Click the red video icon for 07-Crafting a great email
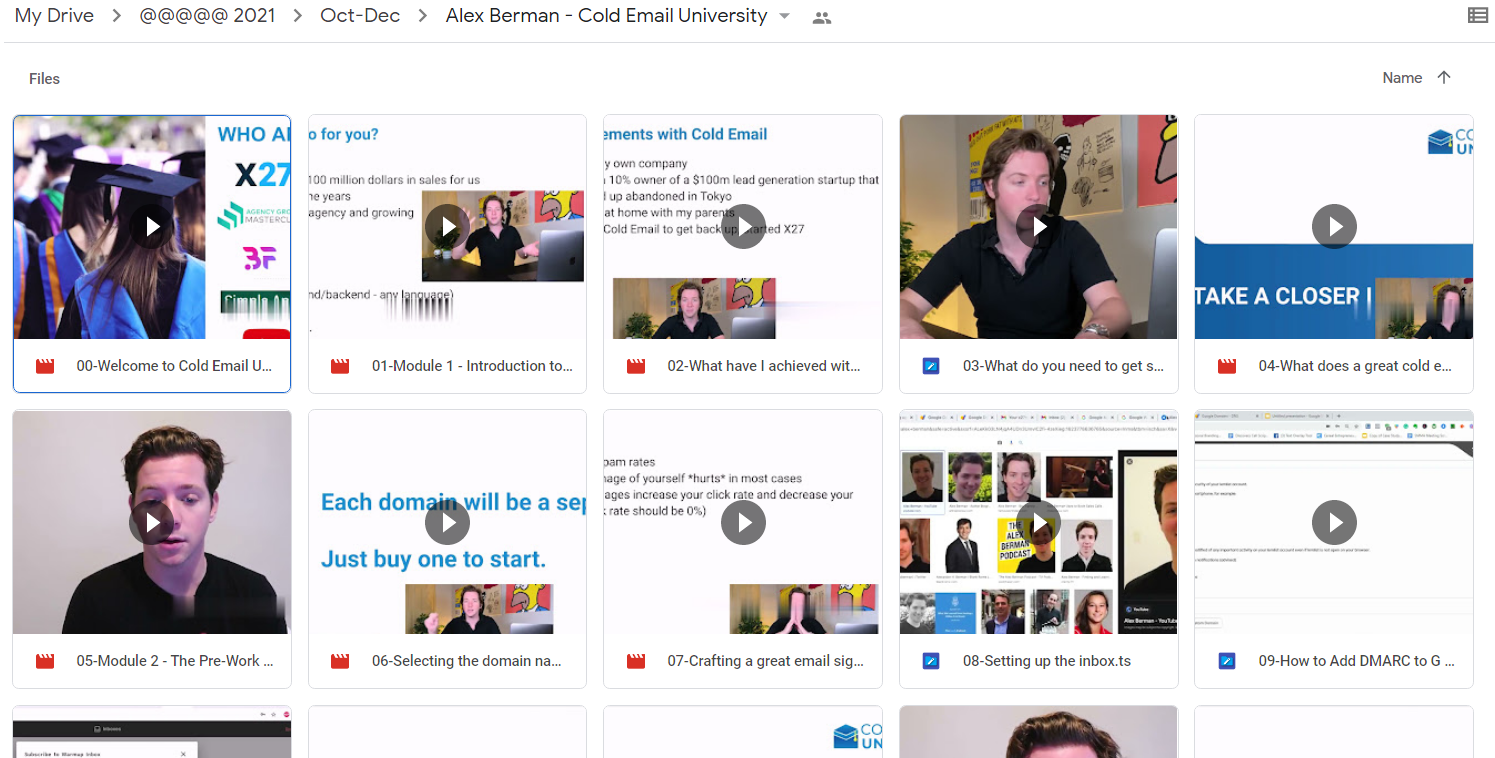Image resolution: width=1495 pixels, height=758 pixels. (636, 661)
